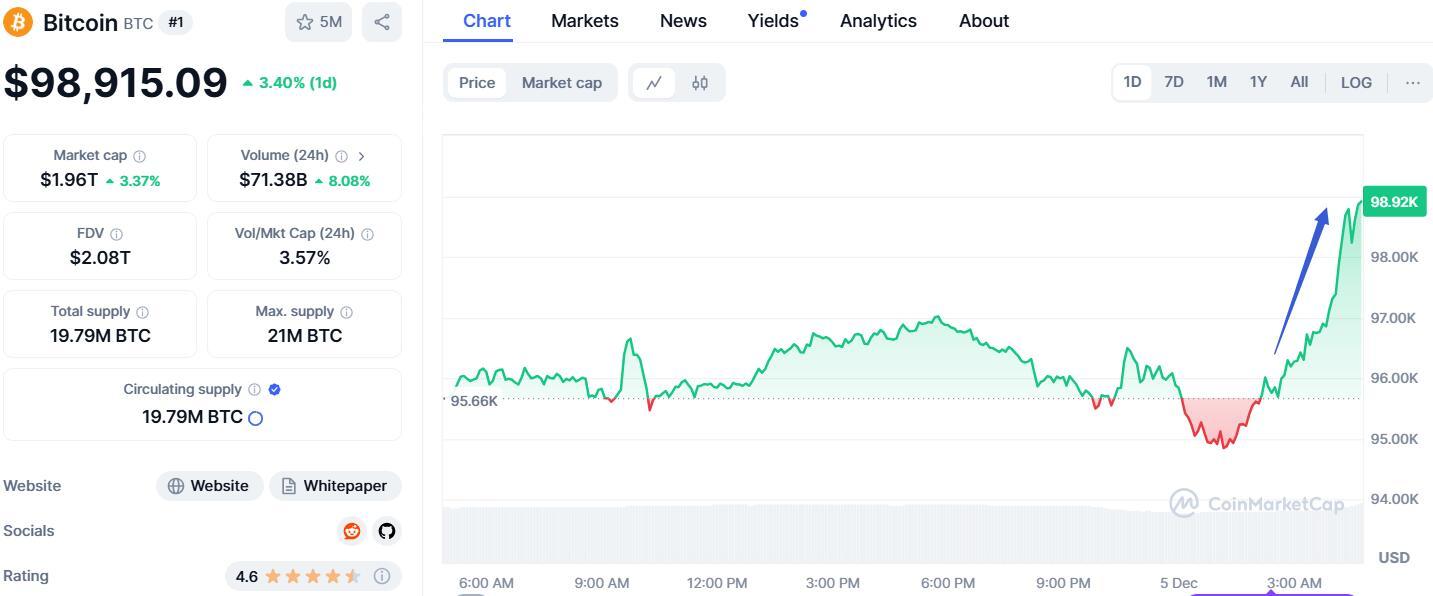Open the chart more options menu
The height and width of the screenshot is (596, 1433).
[1412, 83]
